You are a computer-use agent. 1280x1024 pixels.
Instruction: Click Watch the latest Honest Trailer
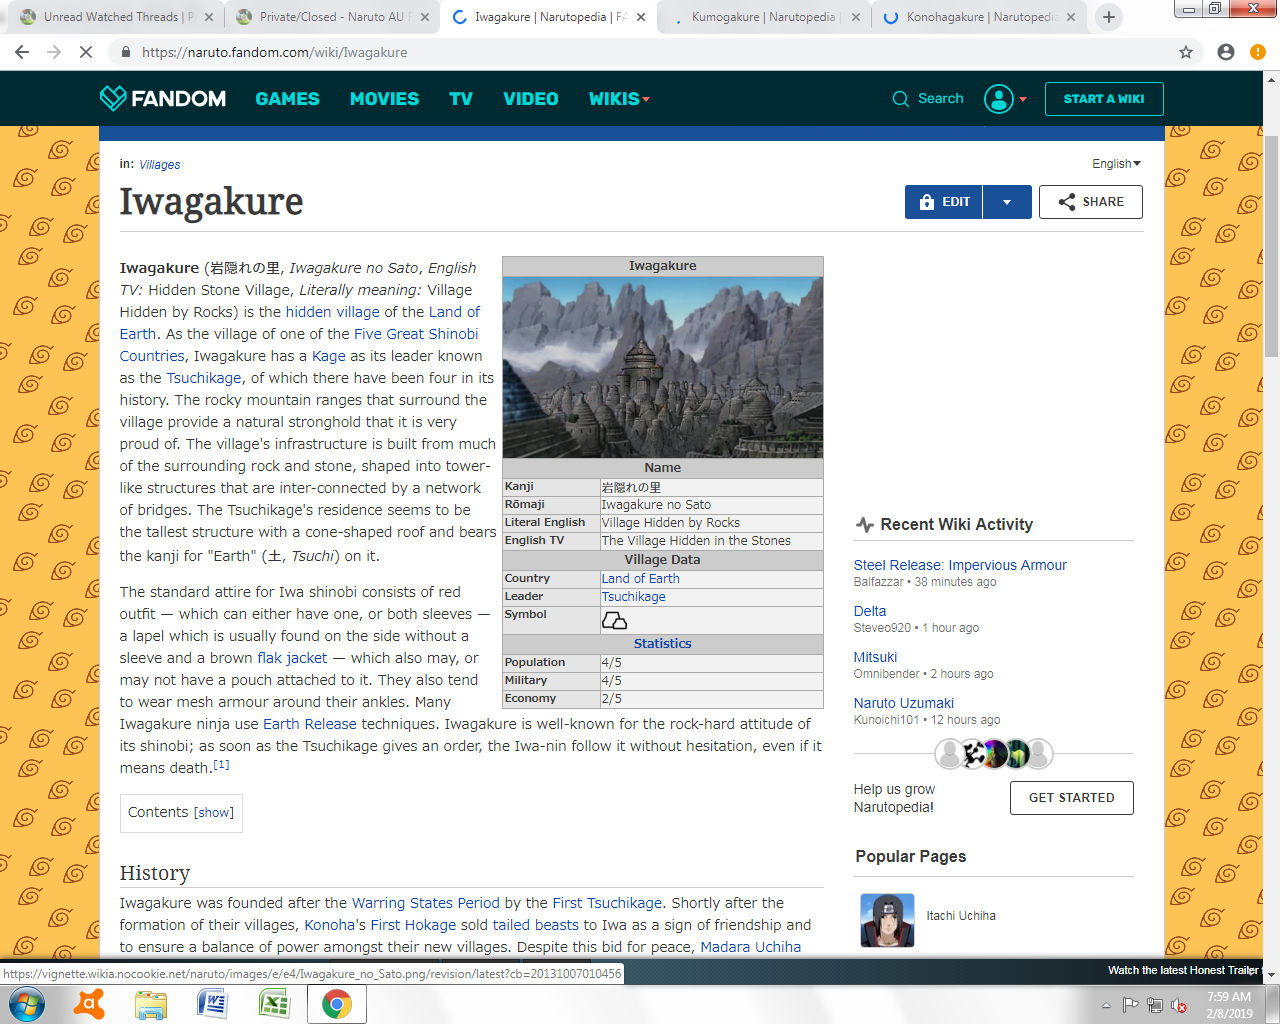[1183, 970]
